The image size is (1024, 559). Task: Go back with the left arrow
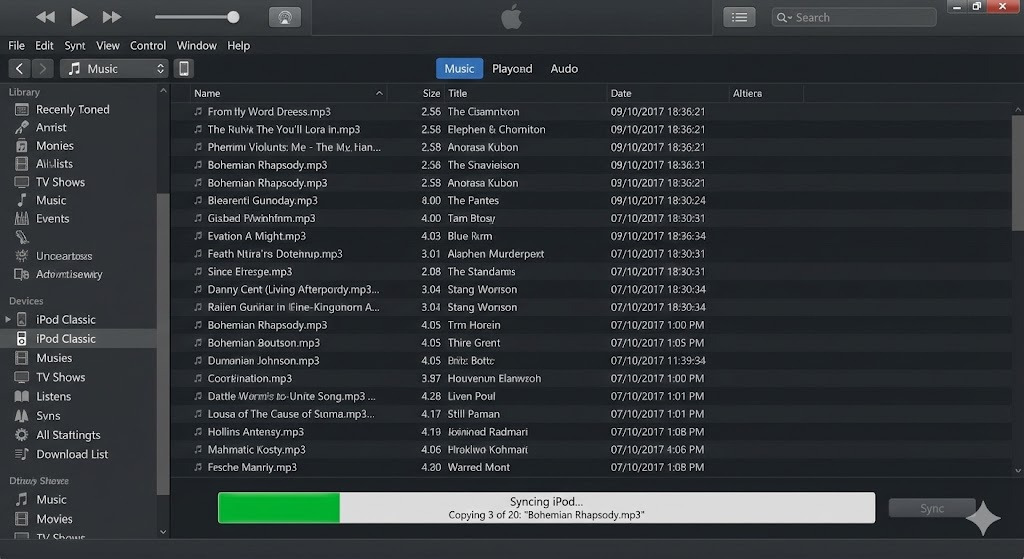tap(20, 69)
